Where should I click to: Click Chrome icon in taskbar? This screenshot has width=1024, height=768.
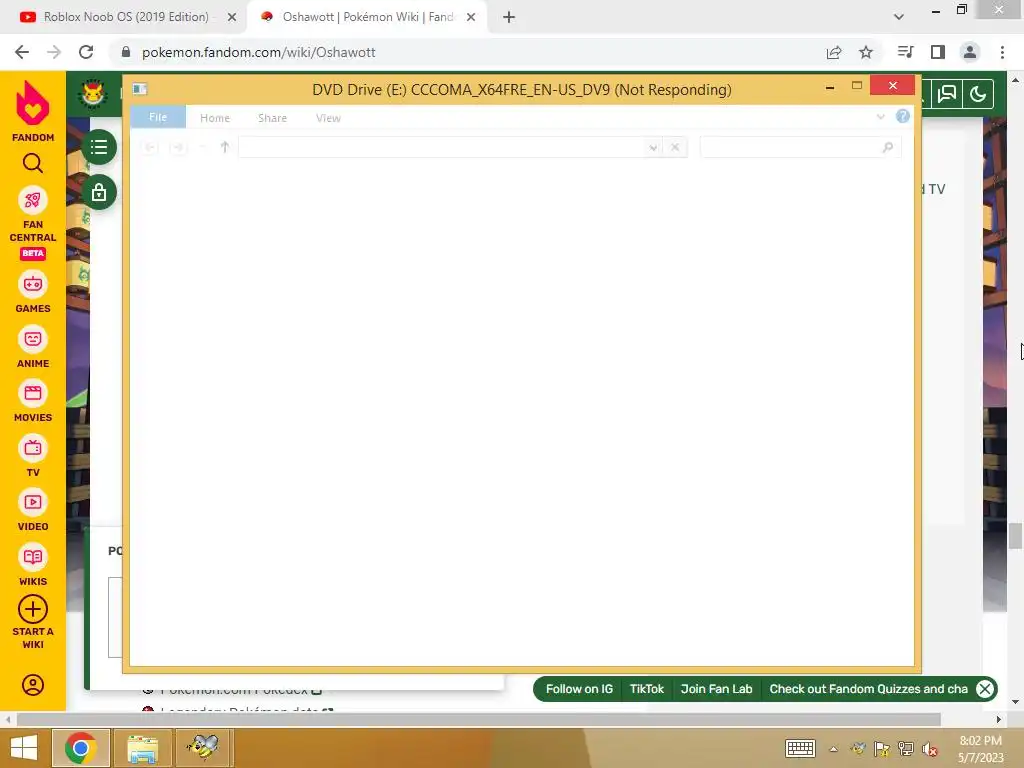point(81,748)
